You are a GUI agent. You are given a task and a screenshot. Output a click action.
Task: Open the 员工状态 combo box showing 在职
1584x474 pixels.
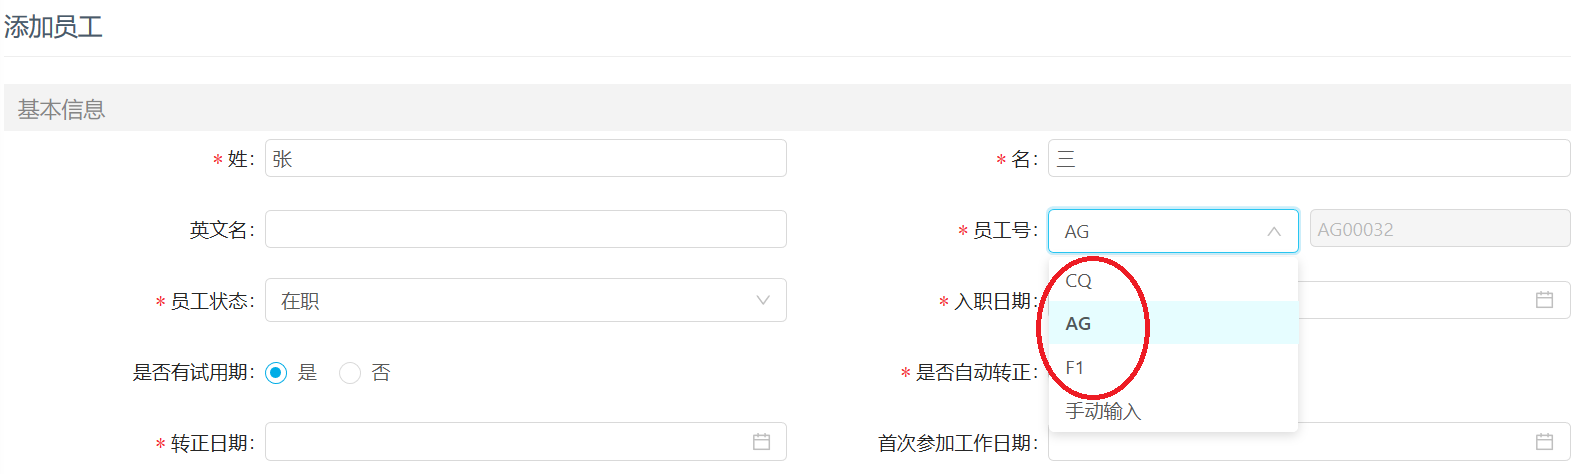pyautogui.click(x=526, y=300)
